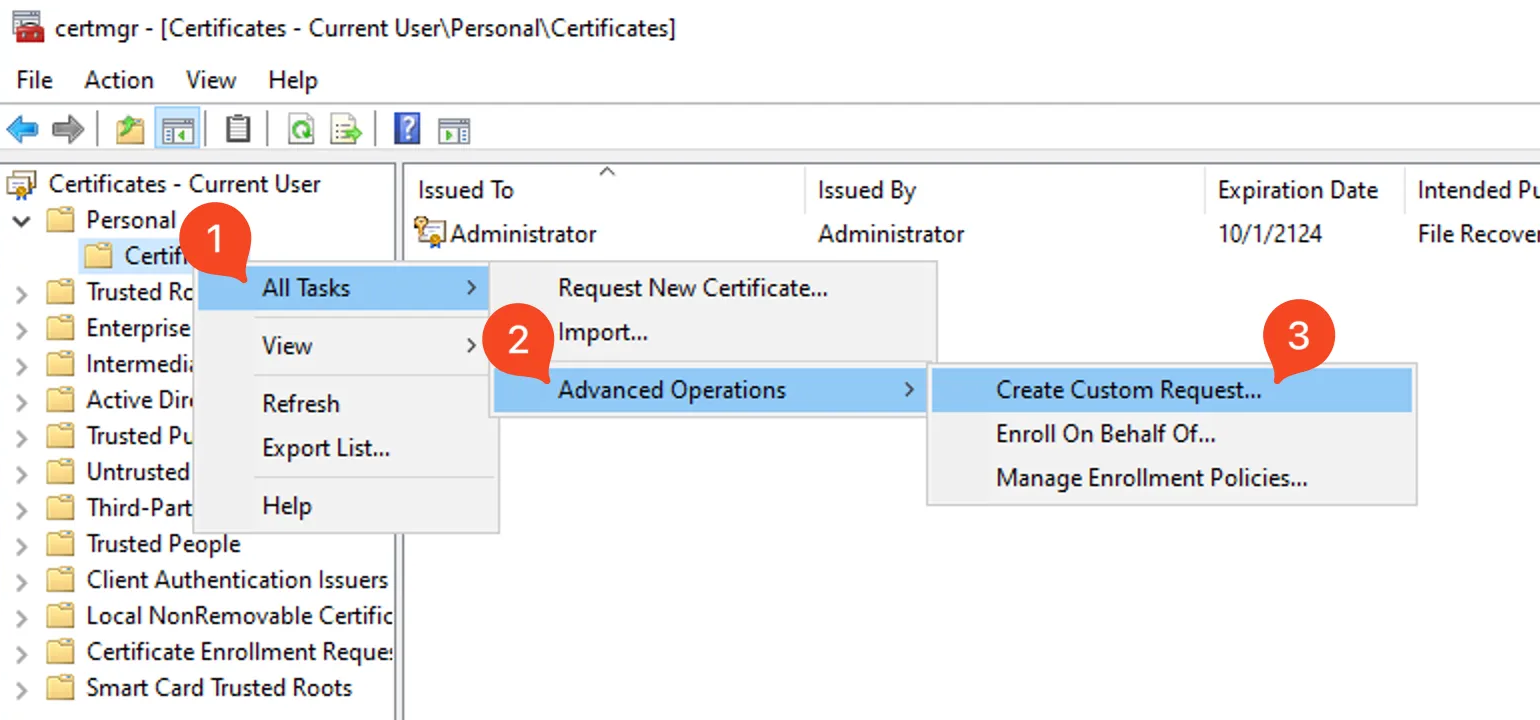Navigate back using the Back arrow icon
Viewport: 1540px width, 720px height.
(22, 128)
